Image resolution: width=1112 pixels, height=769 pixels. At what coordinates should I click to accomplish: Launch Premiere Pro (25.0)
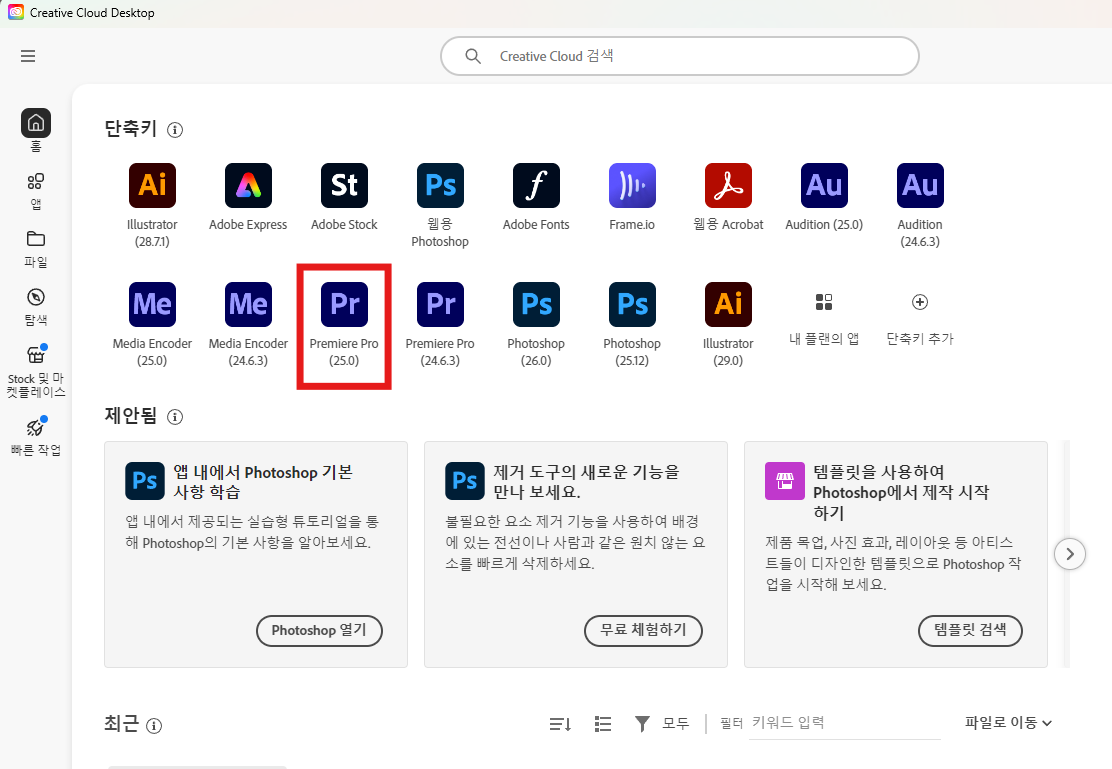point(344,304)
